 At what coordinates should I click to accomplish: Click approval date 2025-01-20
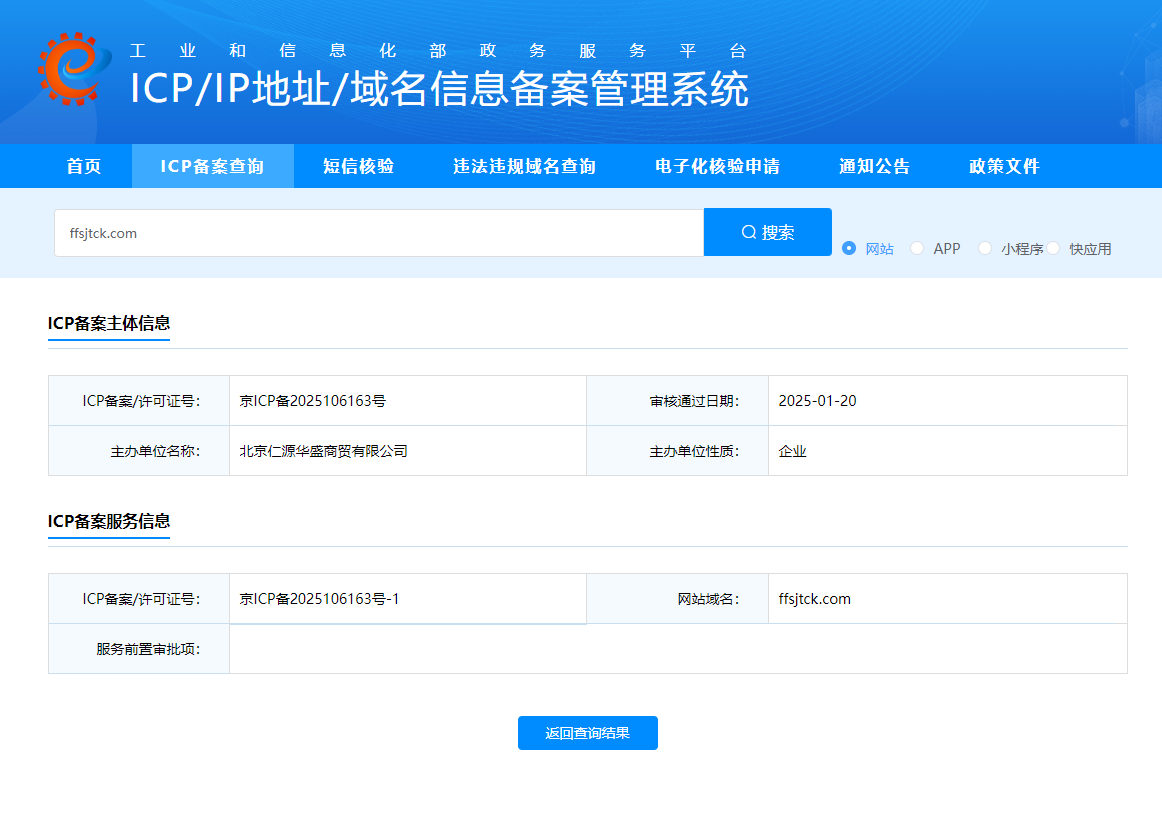(817, 401)
